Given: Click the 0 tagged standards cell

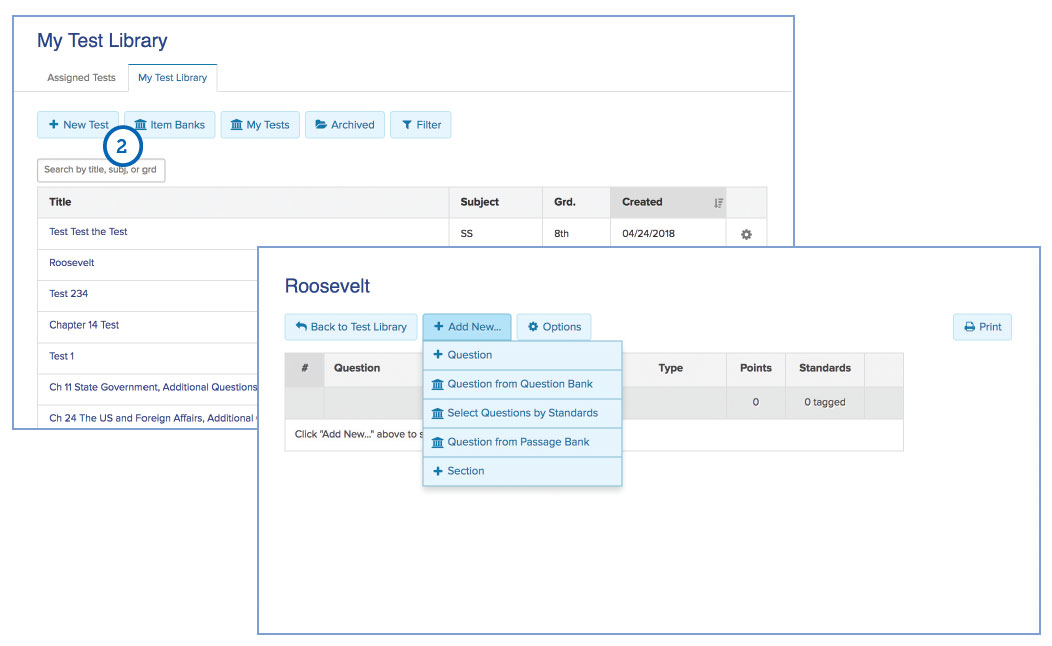Looking at the screenshot, I should pos(825,402).
